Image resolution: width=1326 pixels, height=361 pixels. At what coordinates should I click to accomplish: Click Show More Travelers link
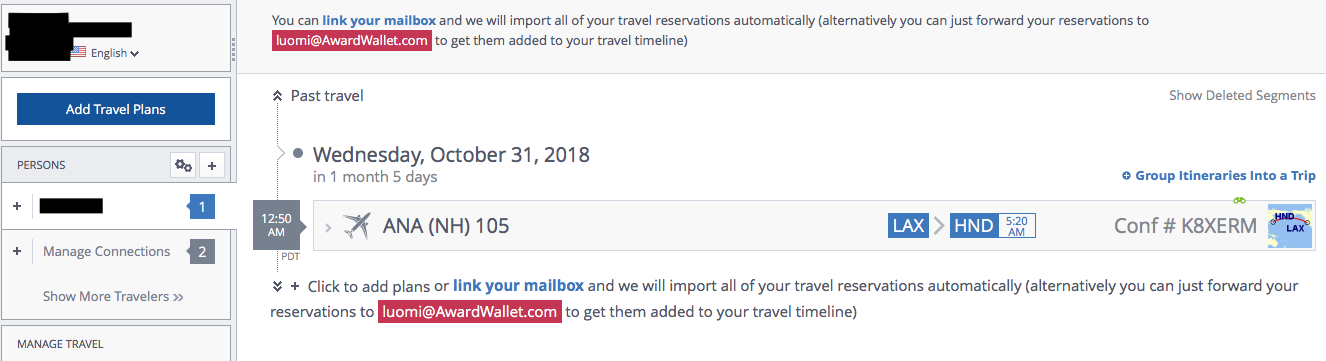[x=113, y=296]
